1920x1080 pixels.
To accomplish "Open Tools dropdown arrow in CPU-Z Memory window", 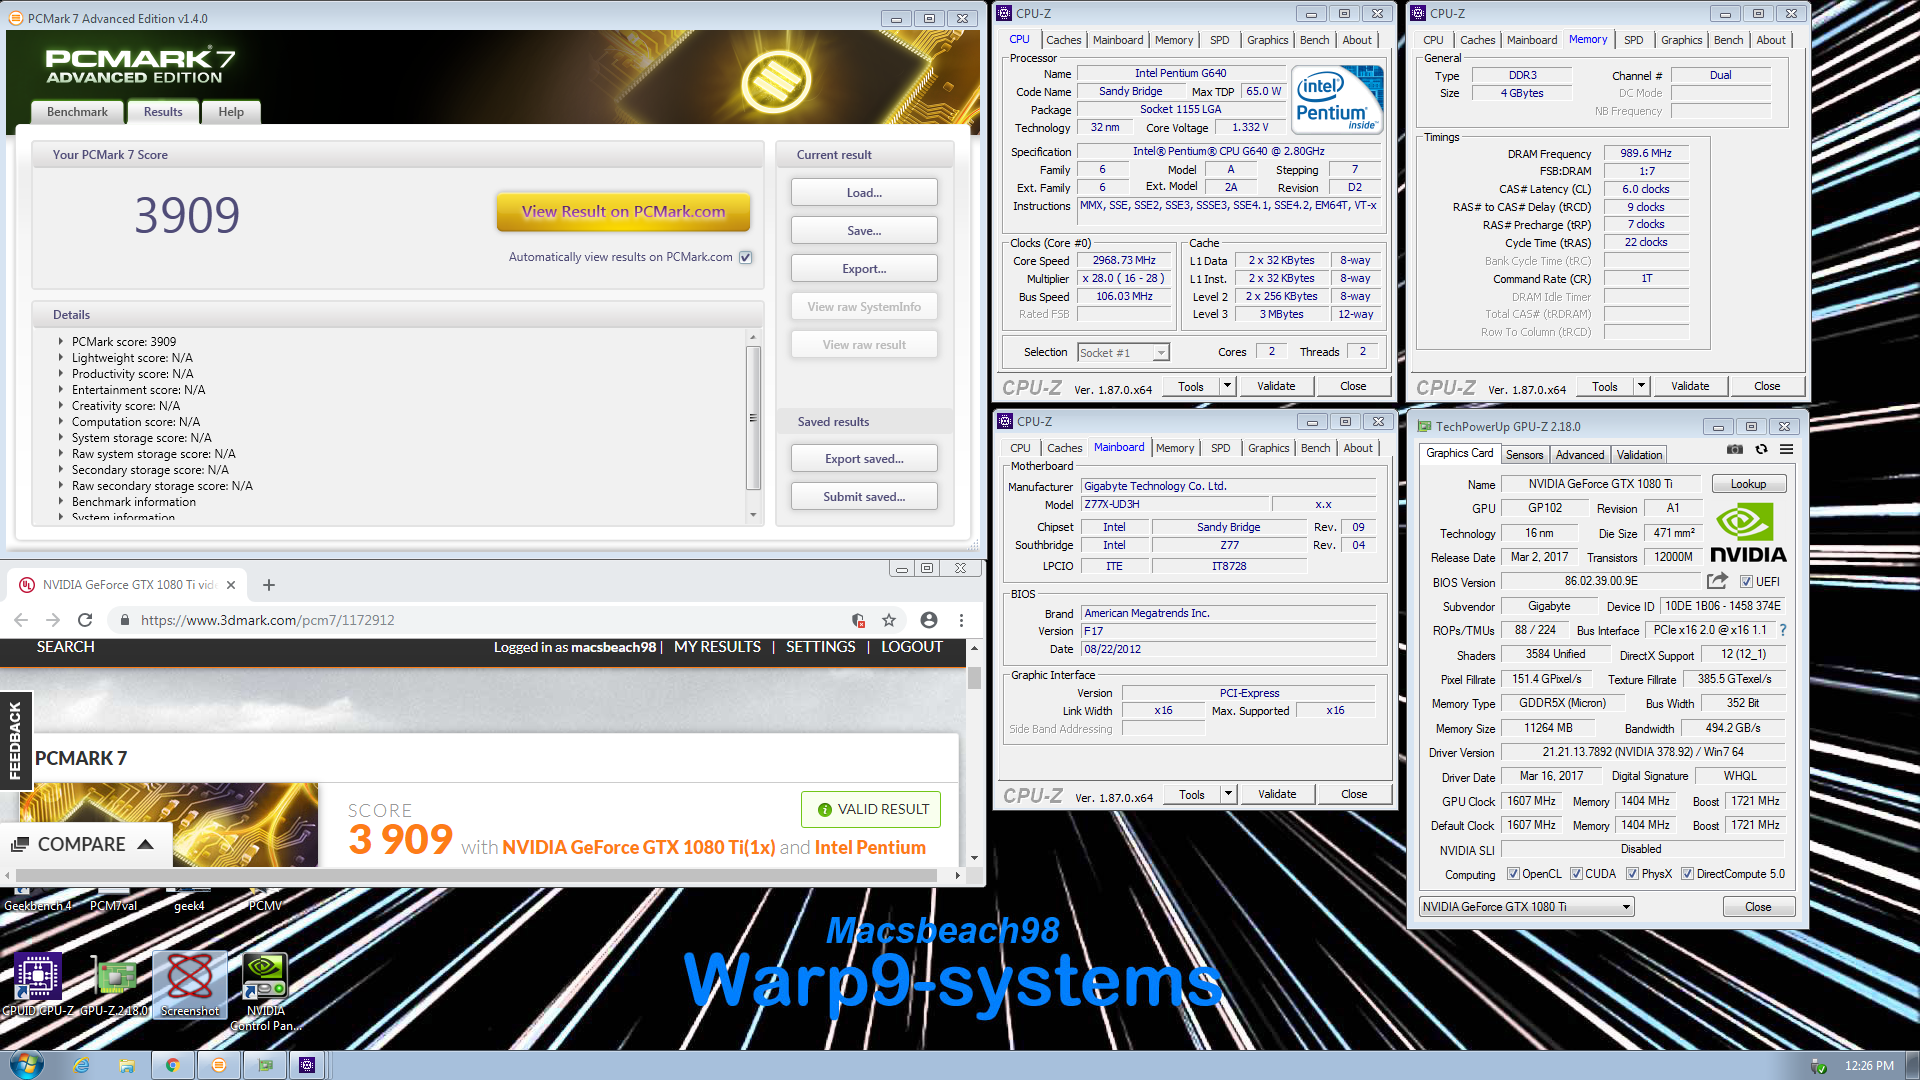I will (x=1641, y=386).
